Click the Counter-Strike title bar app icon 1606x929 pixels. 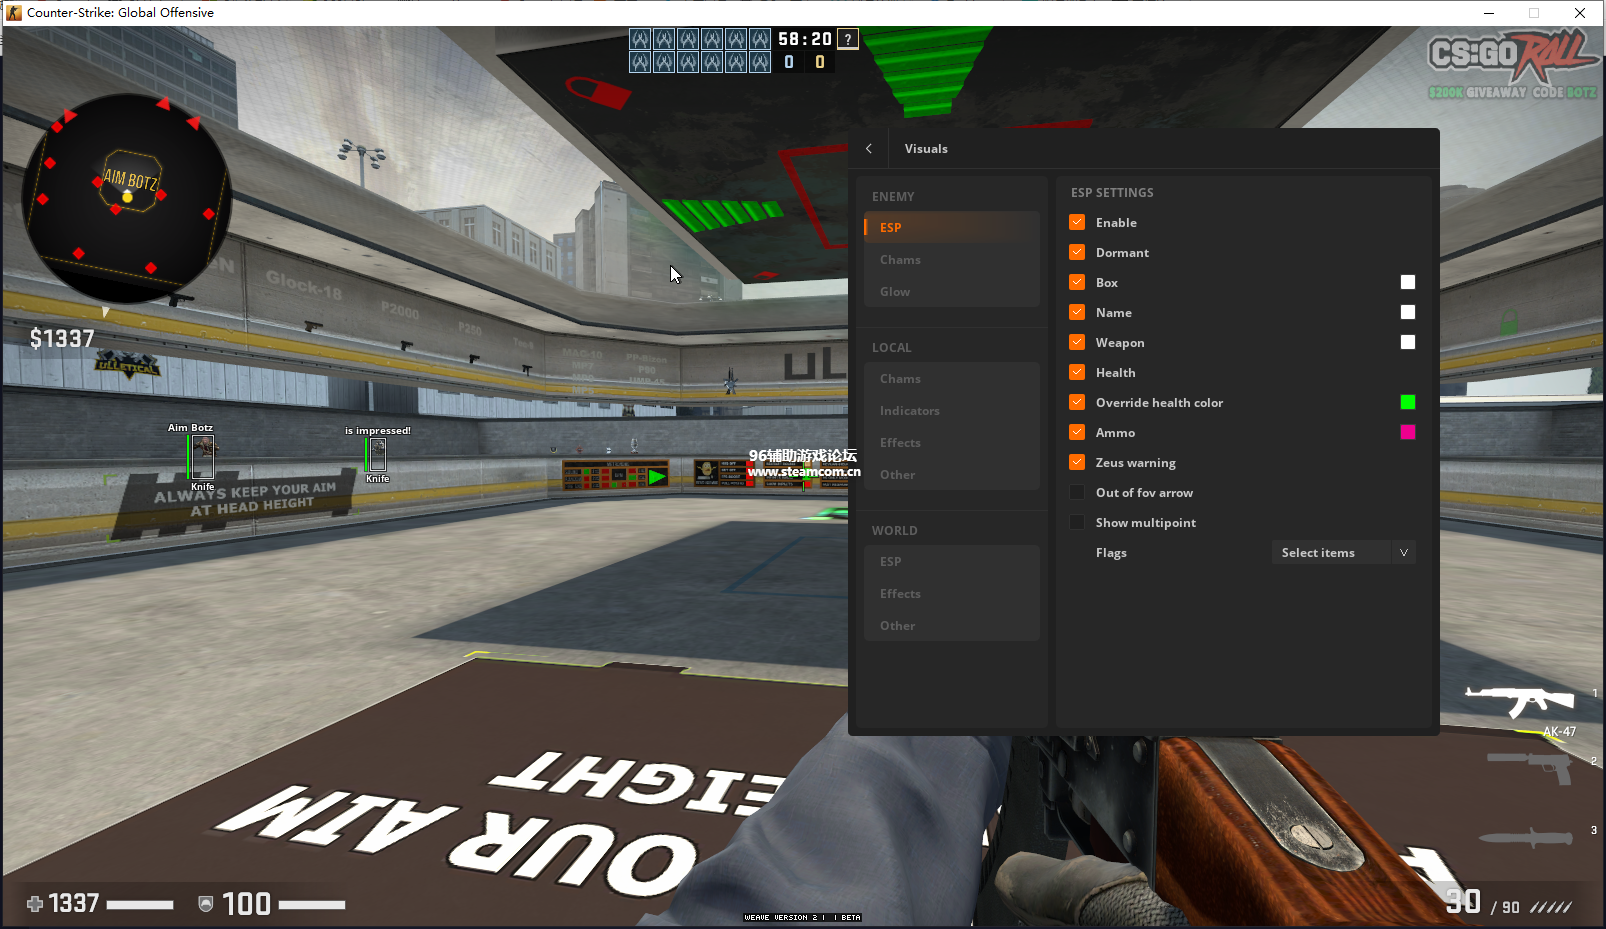pyautogui.click(x=13, y=13)
